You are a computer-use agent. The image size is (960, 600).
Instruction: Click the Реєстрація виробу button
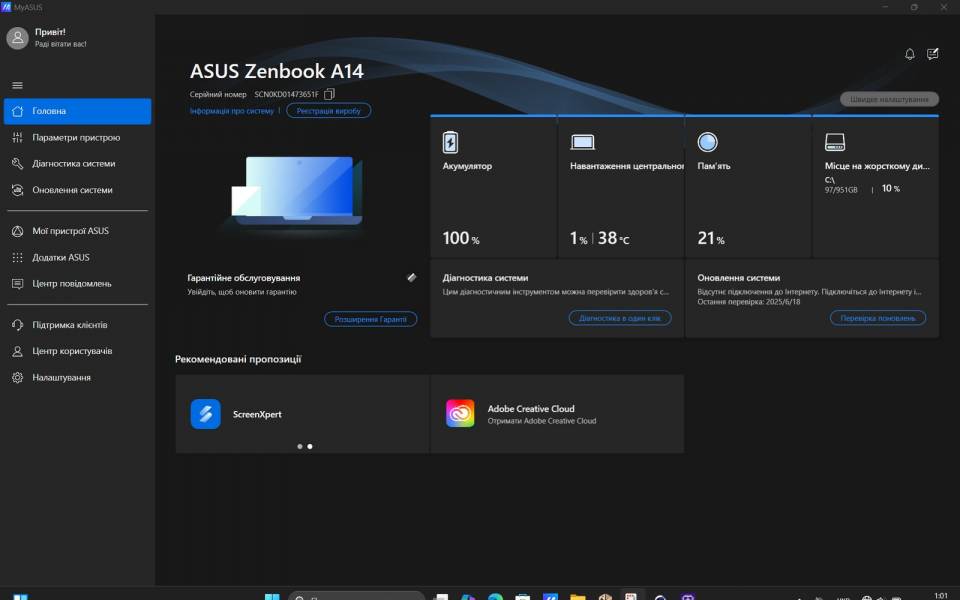(x=329, y=111)
